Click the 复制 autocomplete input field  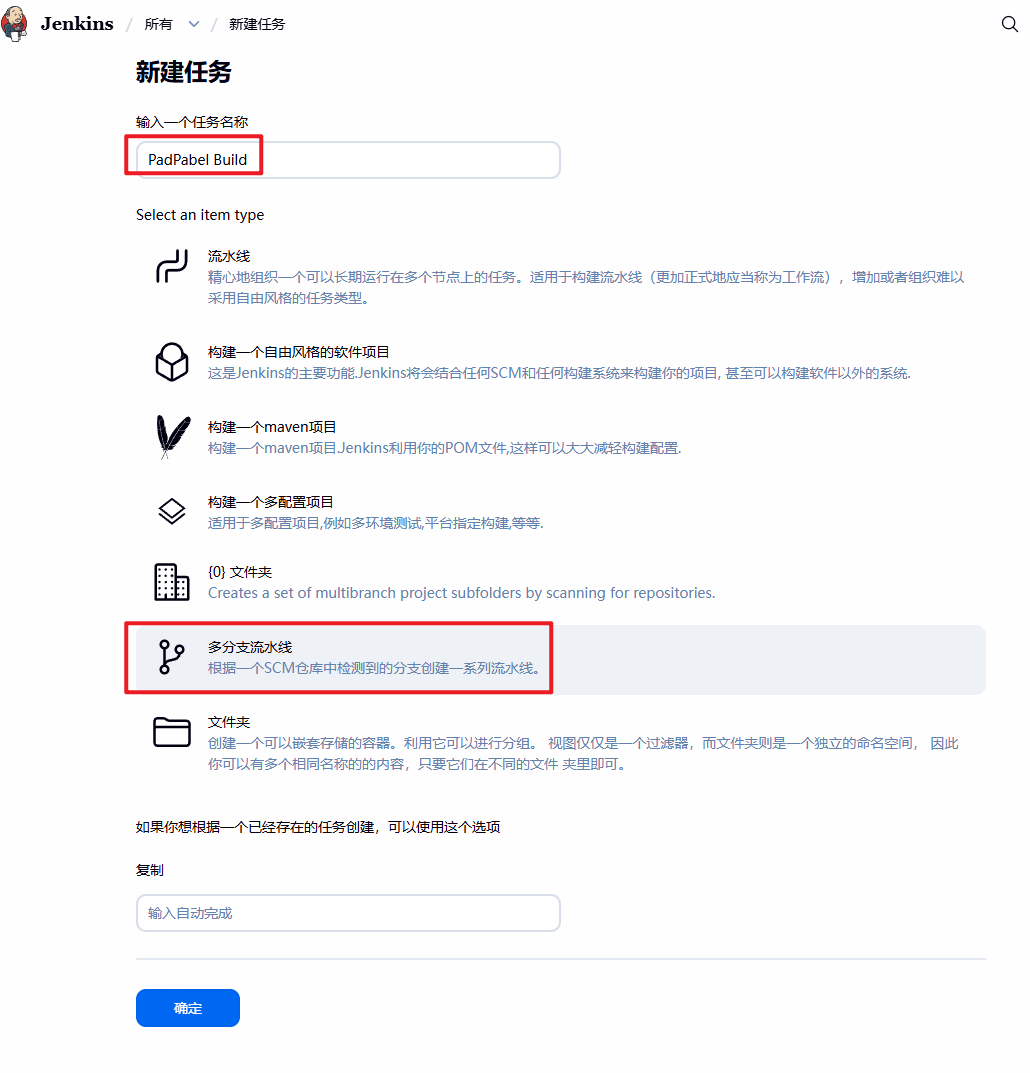[348, 913]
